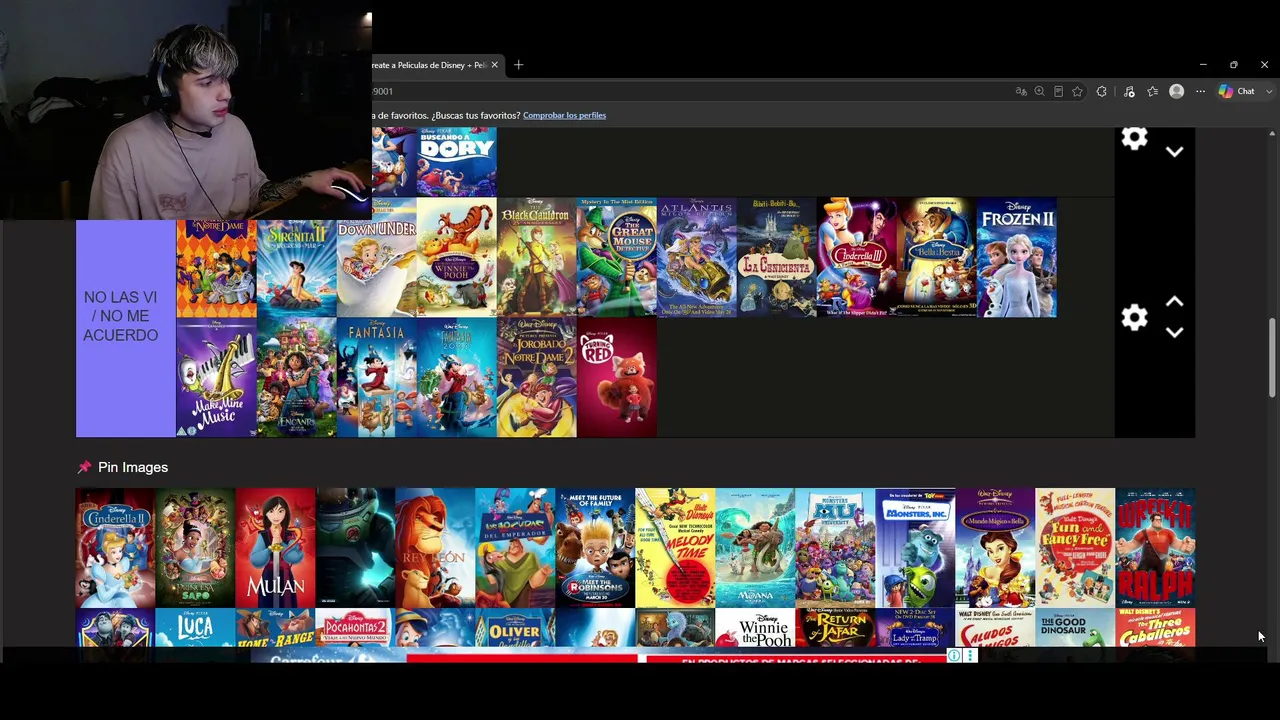Select the Fun and Fancy Free poster
Image resolution: width=1280 pixels, height=720 pixels.
pyautogui.click(x=1075, y=548)
